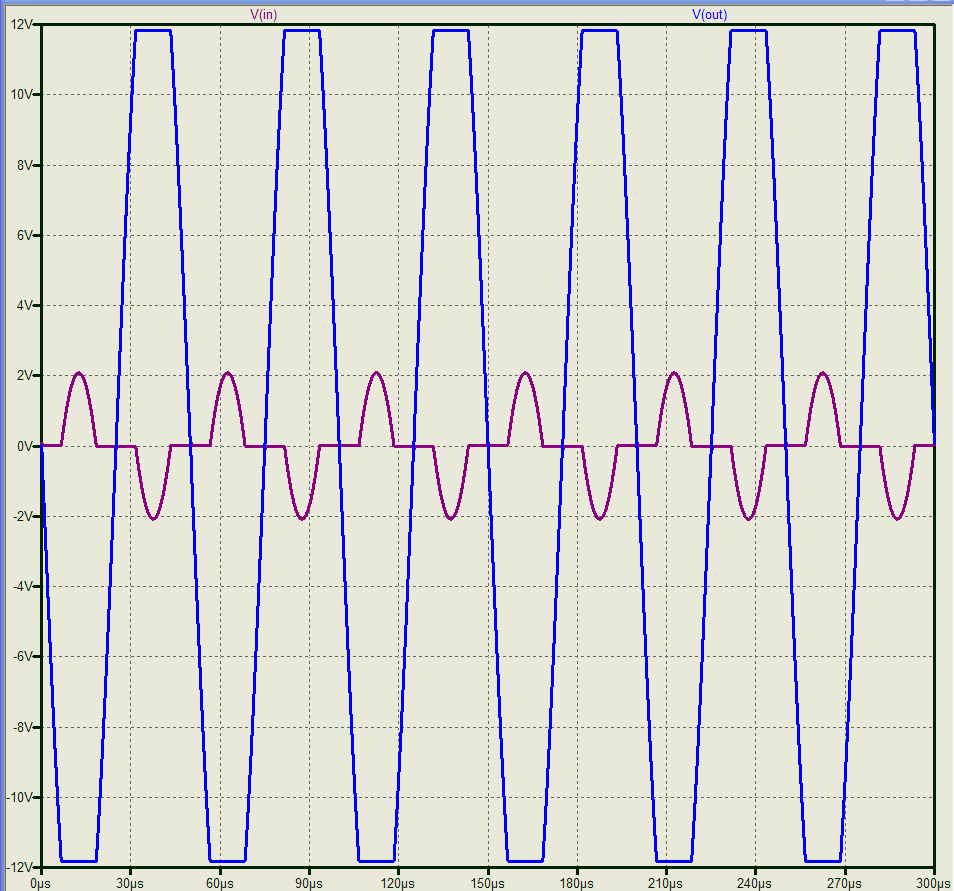Select the V(out) trace label
This screenshot has height=891, width=954.
(x=709, y=15)
